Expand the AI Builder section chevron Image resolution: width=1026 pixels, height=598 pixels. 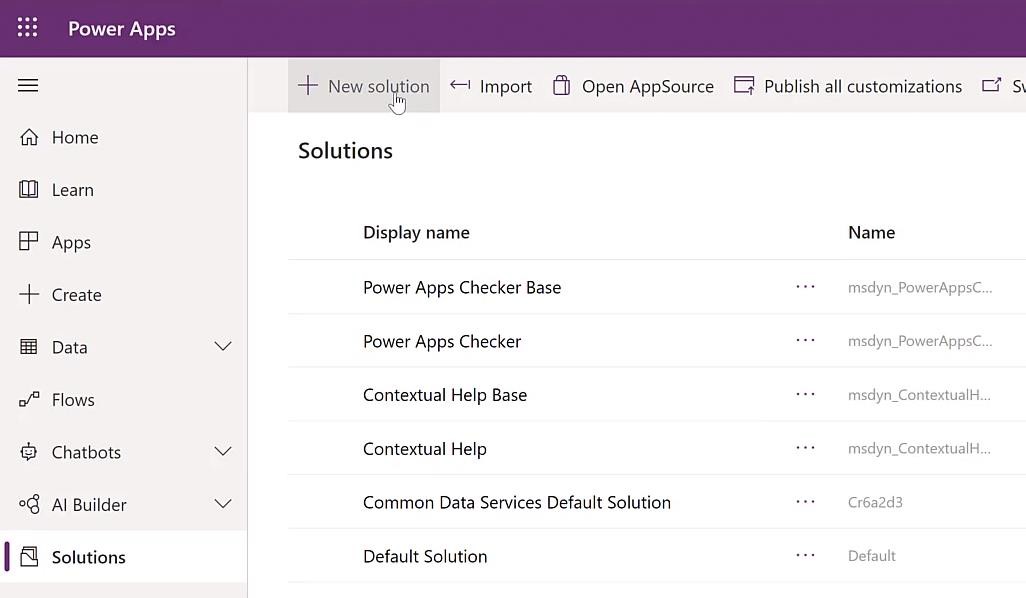[223, 504]
